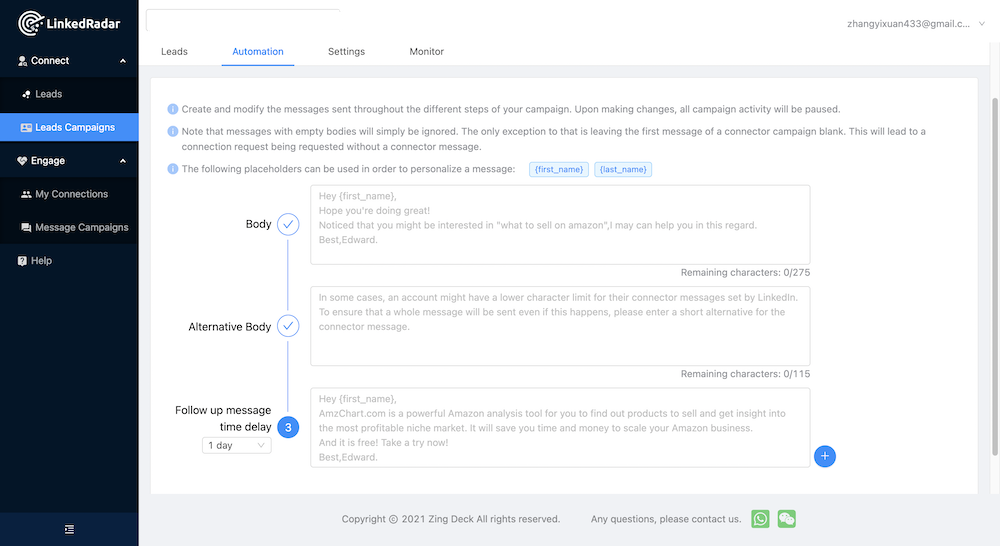Click the page vertical scrollbar
1000x546 pixels.
pos(995,277)
